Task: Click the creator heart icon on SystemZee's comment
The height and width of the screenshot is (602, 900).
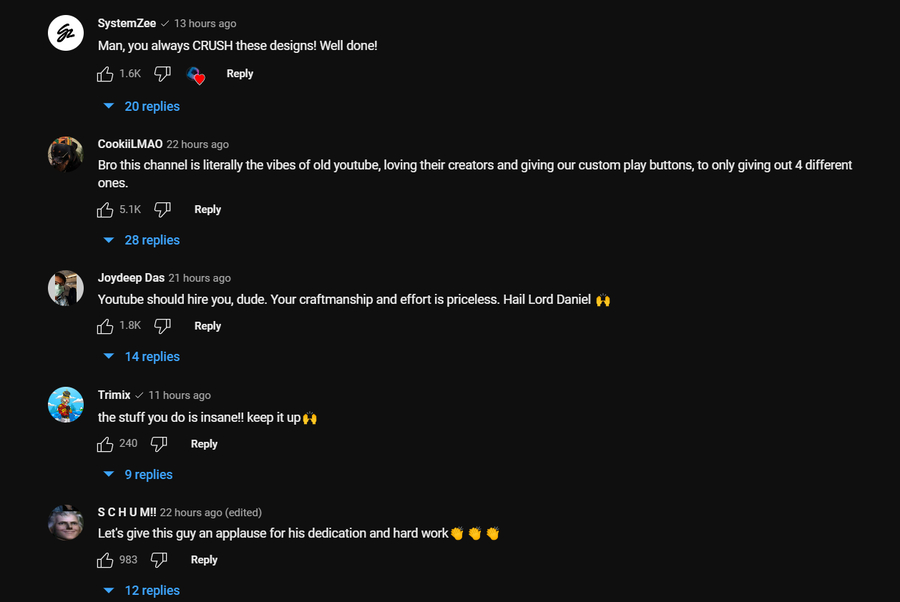Action: [196, 75]
